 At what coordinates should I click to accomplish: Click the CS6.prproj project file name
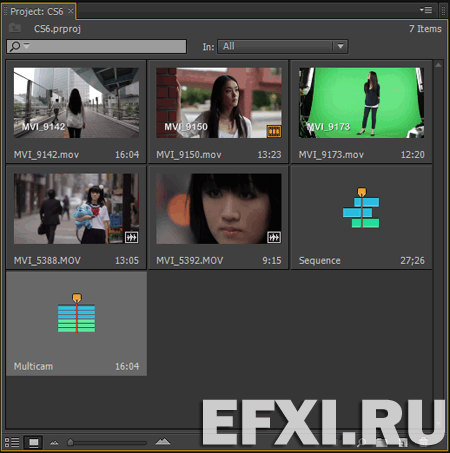tap(57, 29)
